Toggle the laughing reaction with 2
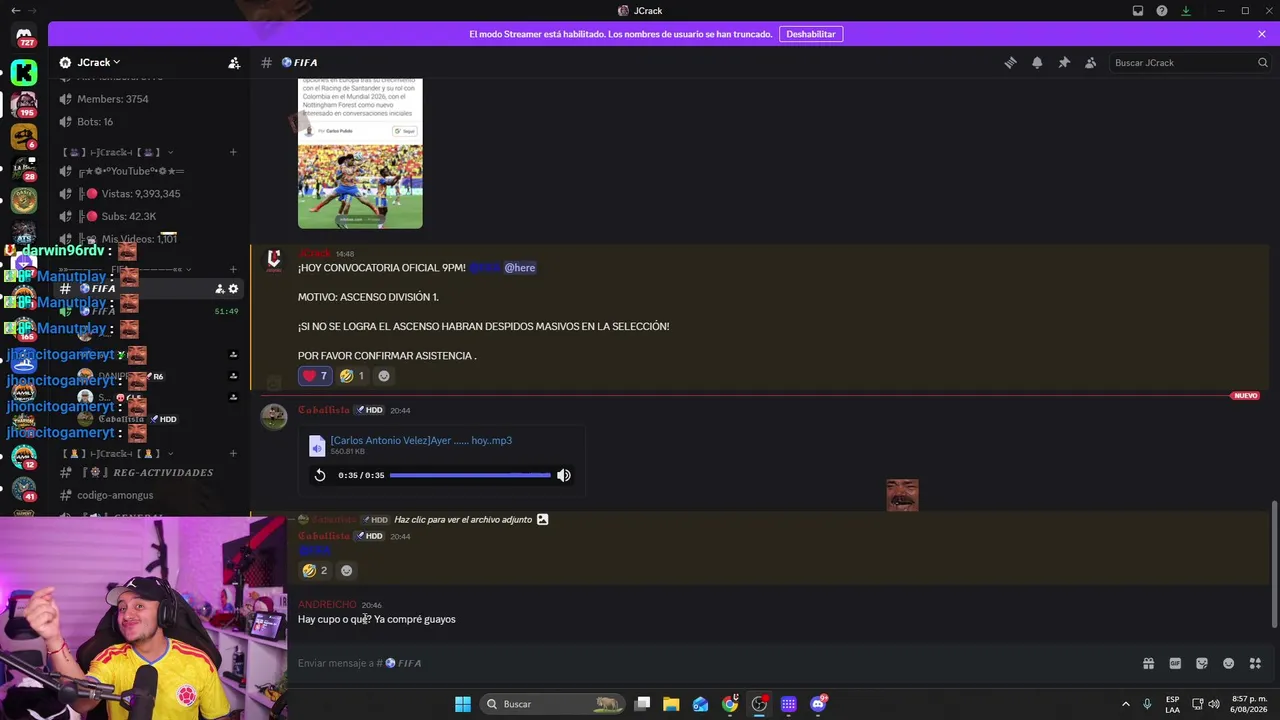The height and width of the screenshot is (720, 1280). tap(315, 570)
